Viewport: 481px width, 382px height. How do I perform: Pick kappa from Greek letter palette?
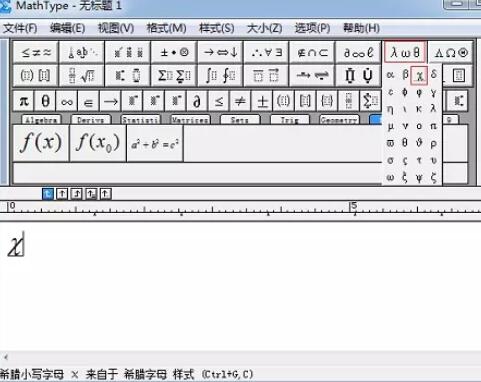419,109
